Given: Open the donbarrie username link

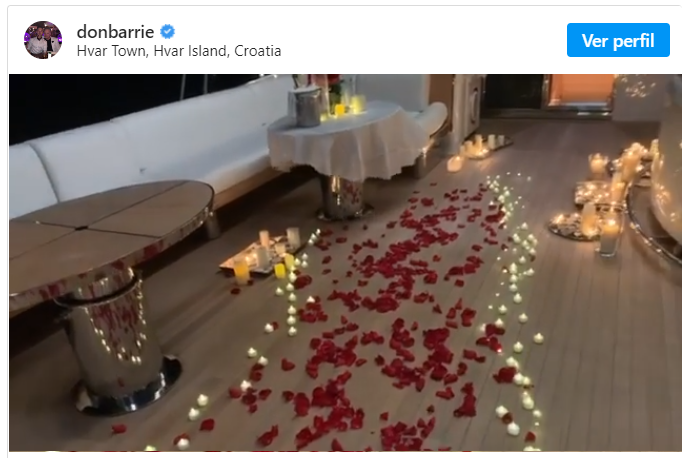Looking at the screenshot, I should [115, 32].
